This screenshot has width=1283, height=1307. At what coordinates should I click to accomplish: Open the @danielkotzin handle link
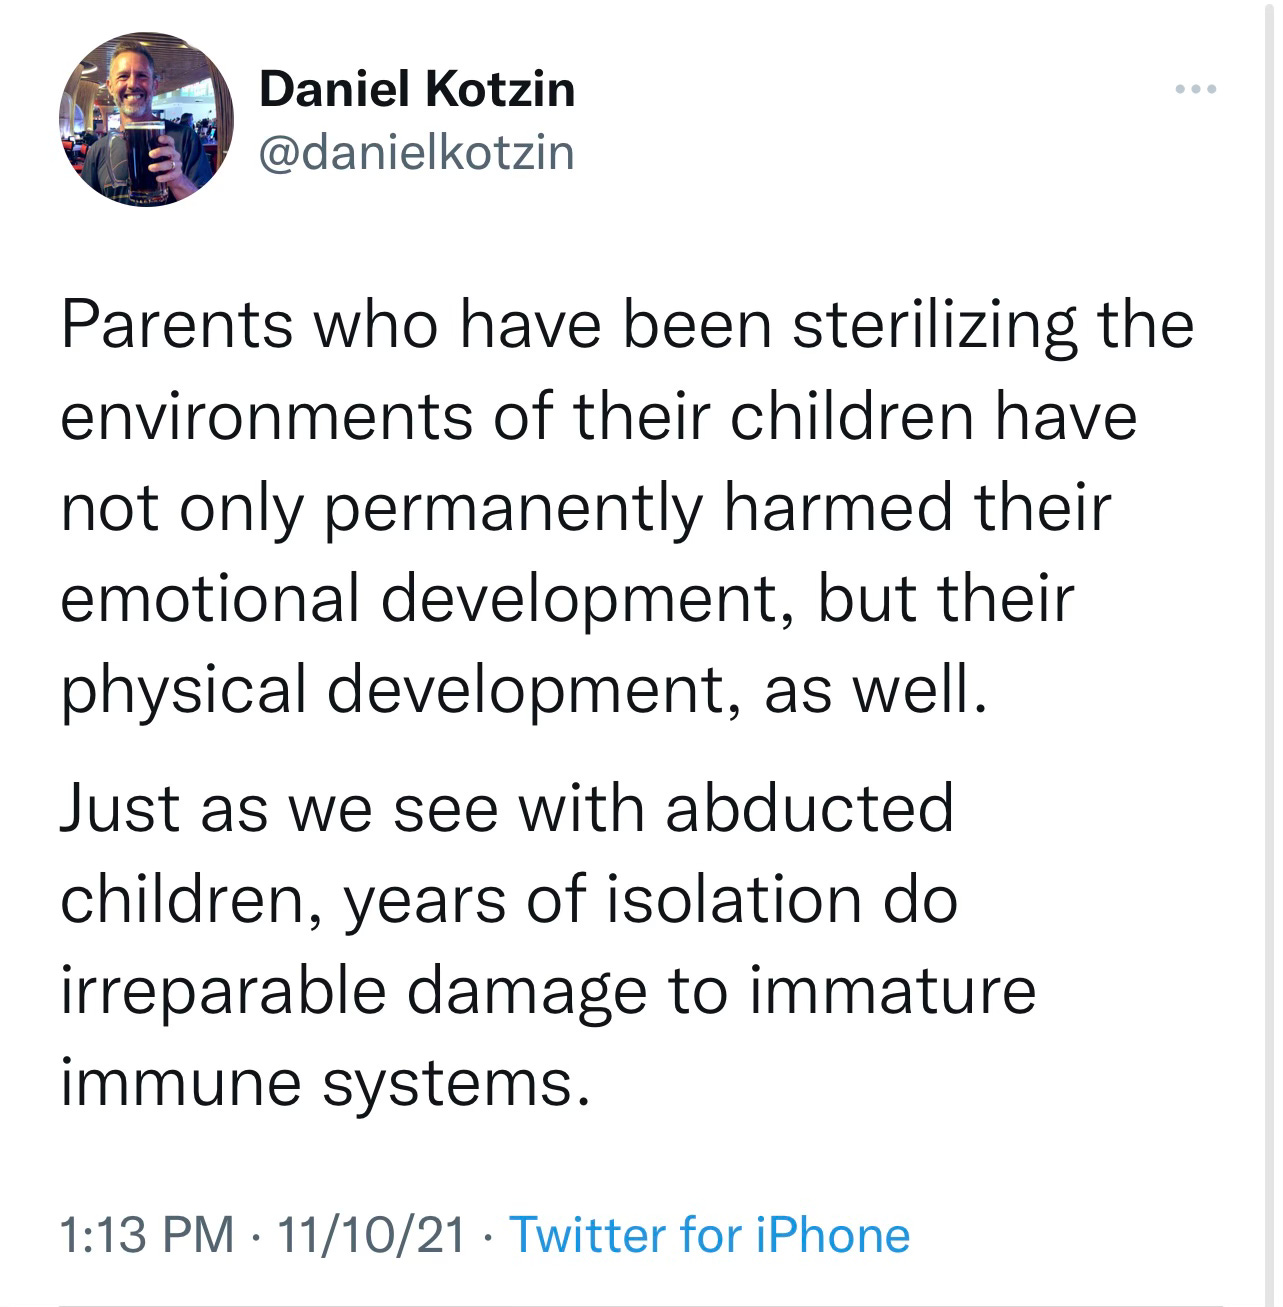click(417, 153)
